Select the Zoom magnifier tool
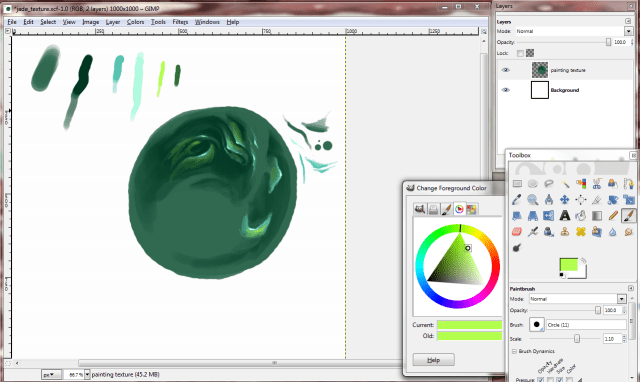Screen dimensions: 640x382 533,200
